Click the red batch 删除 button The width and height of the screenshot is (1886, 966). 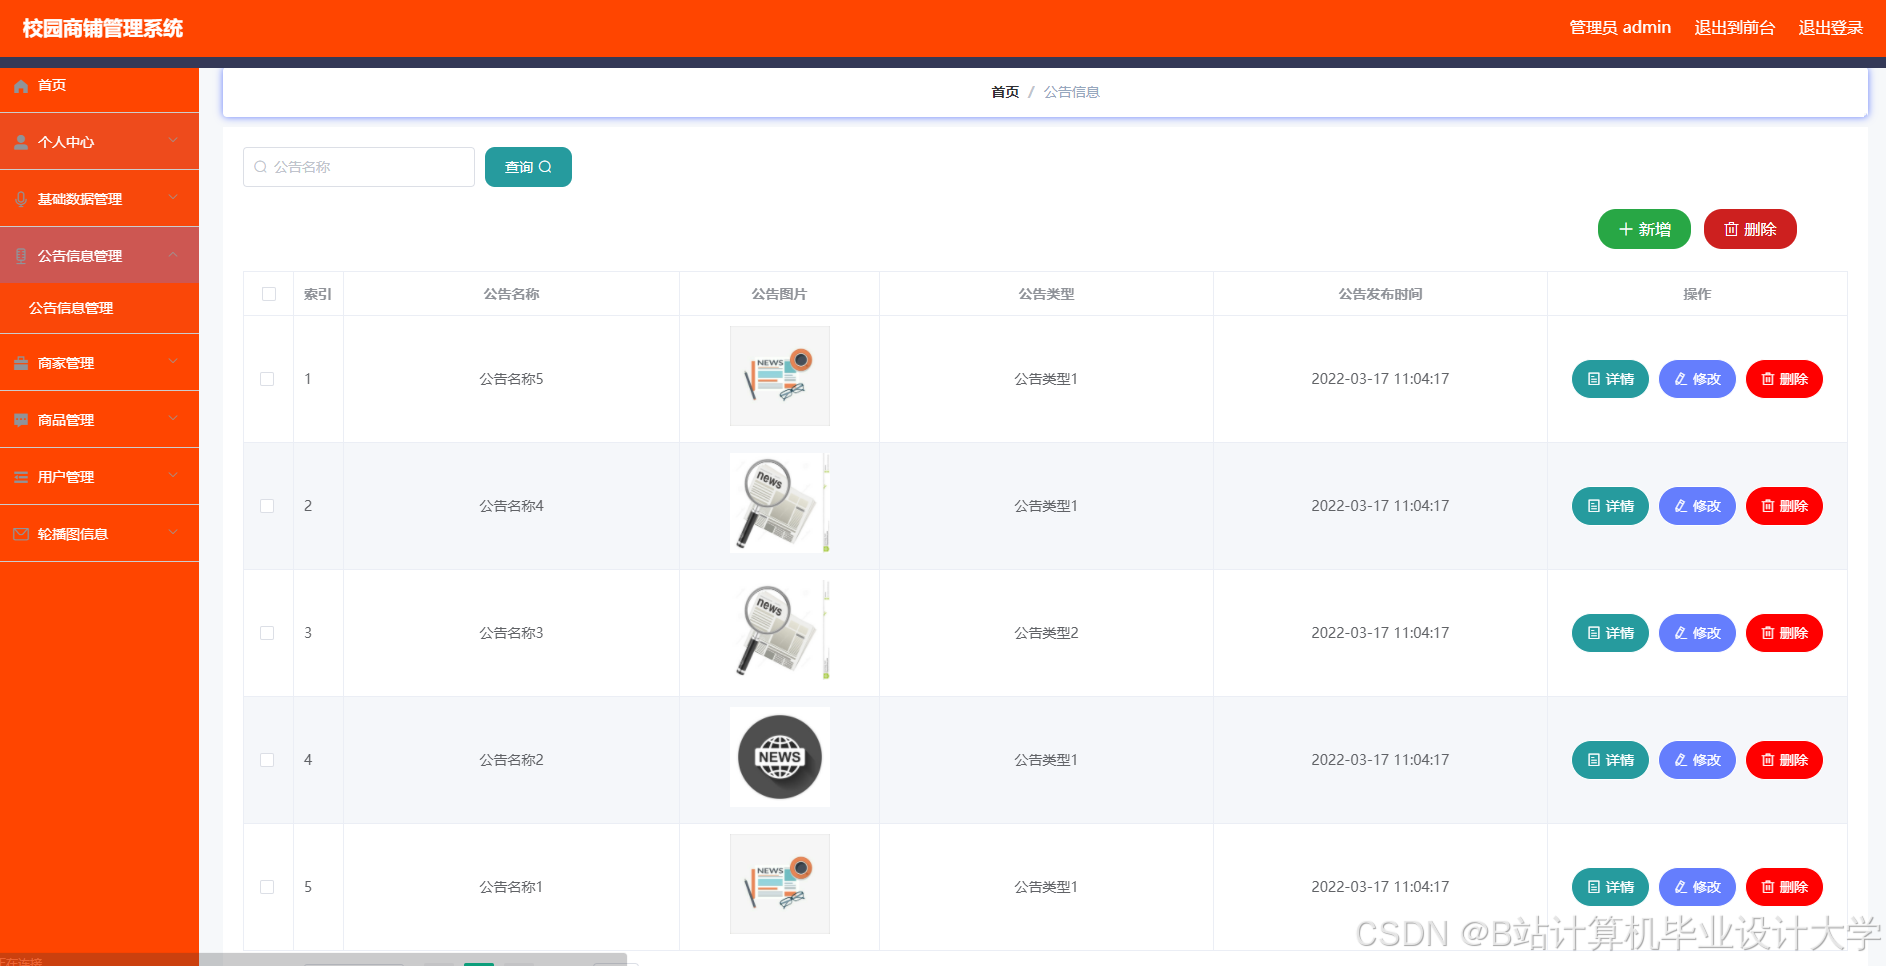point(1750,229)
